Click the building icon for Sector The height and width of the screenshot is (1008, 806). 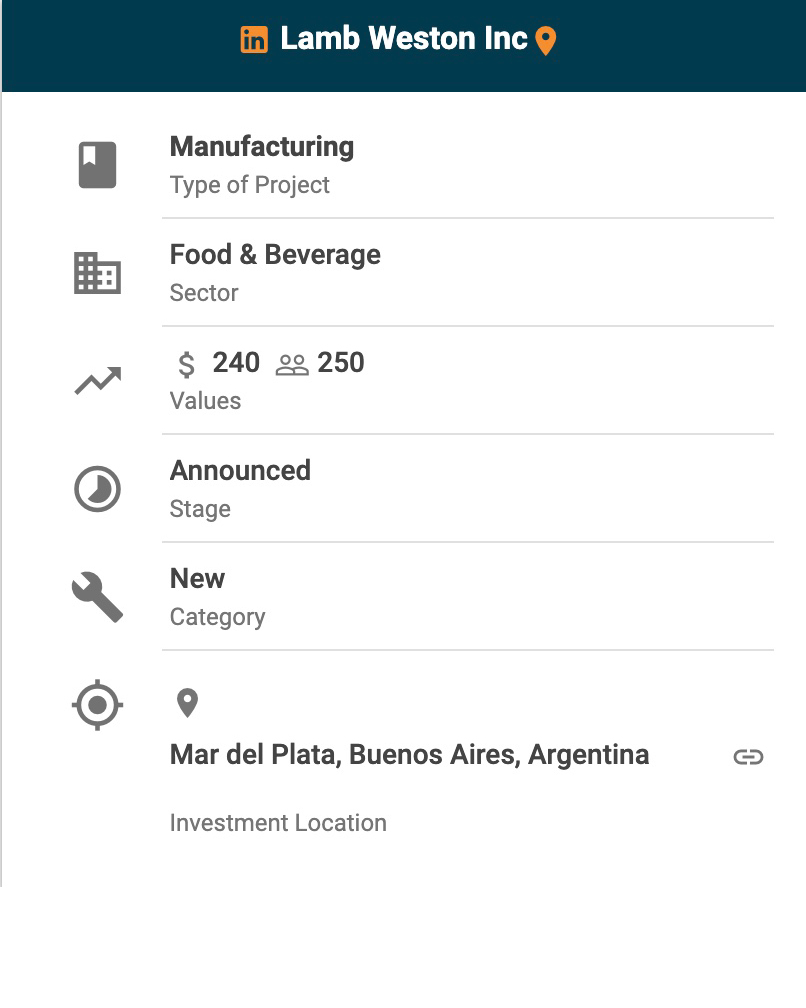pyautogui.click(x=98, y=273)
